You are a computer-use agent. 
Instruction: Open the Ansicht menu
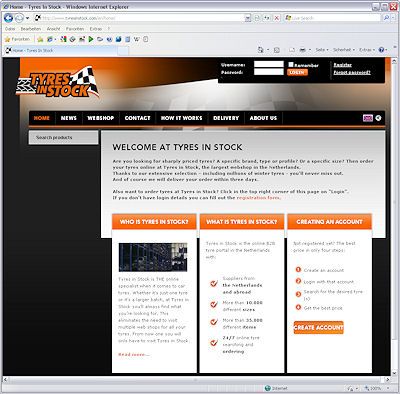click(54, 29)
